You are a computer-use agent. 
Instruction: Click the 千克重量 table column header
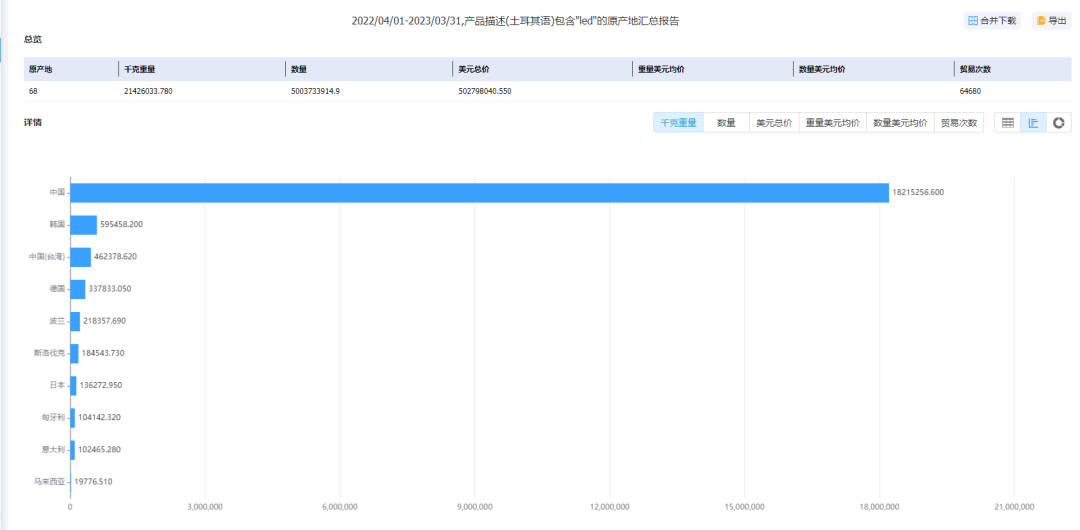coord(140,69)
